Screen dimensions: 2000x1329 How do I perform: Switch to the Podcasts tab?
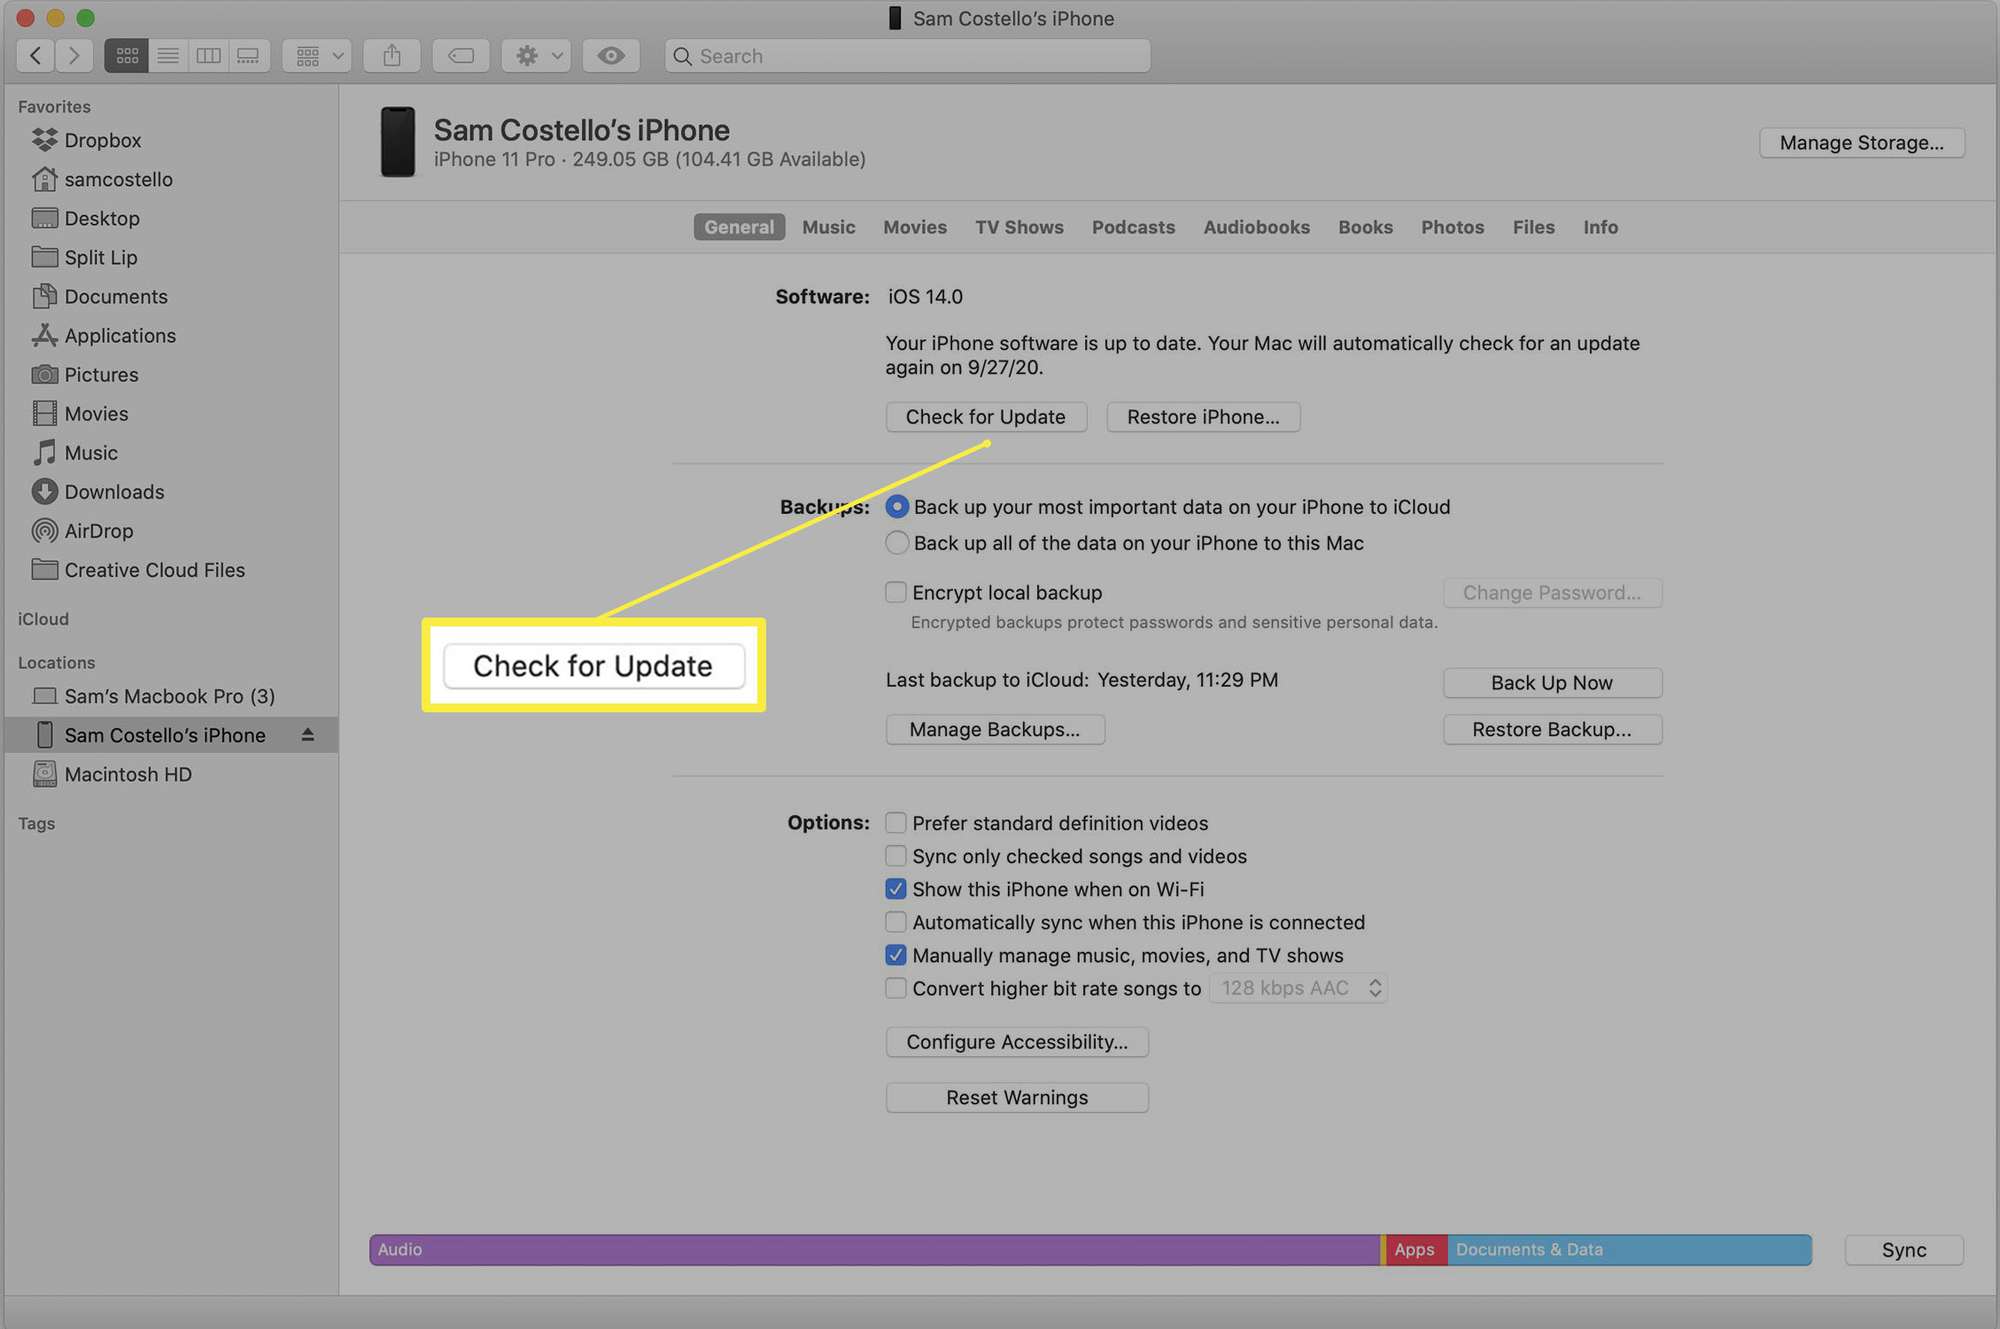[x=1133, y=227]
